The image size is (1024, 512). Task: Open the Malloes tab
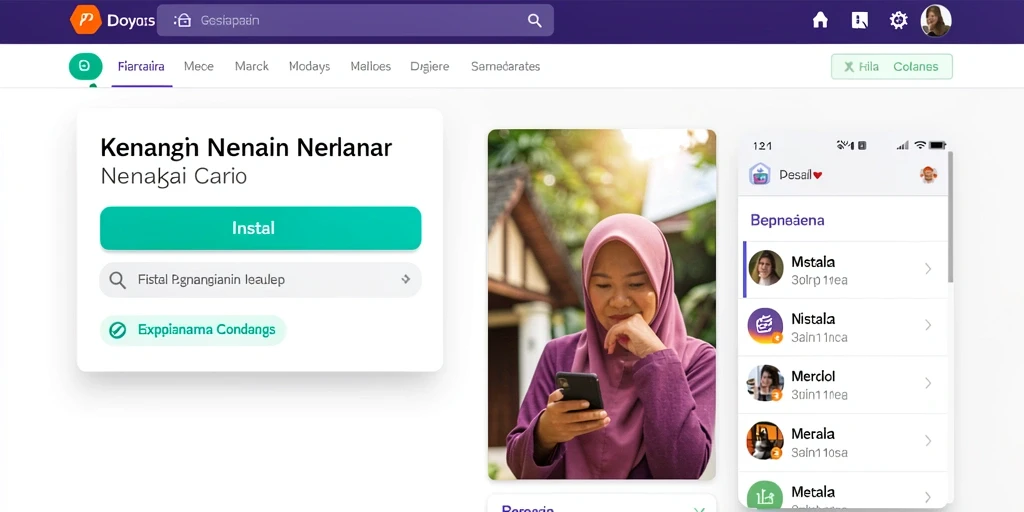point(370,67)
